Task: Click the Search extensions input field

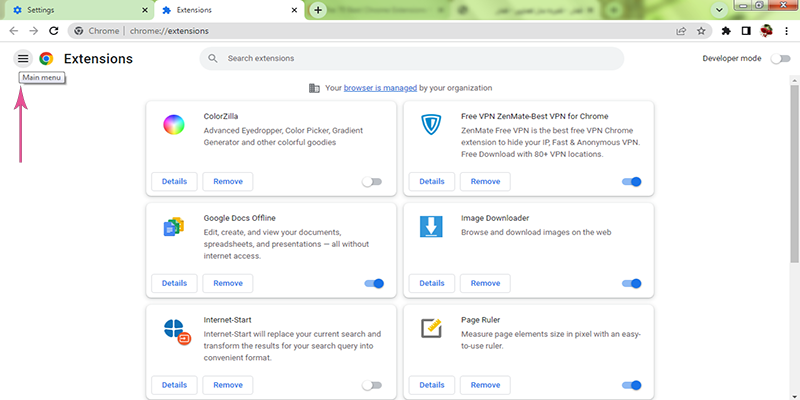Action: click(420, 59)
